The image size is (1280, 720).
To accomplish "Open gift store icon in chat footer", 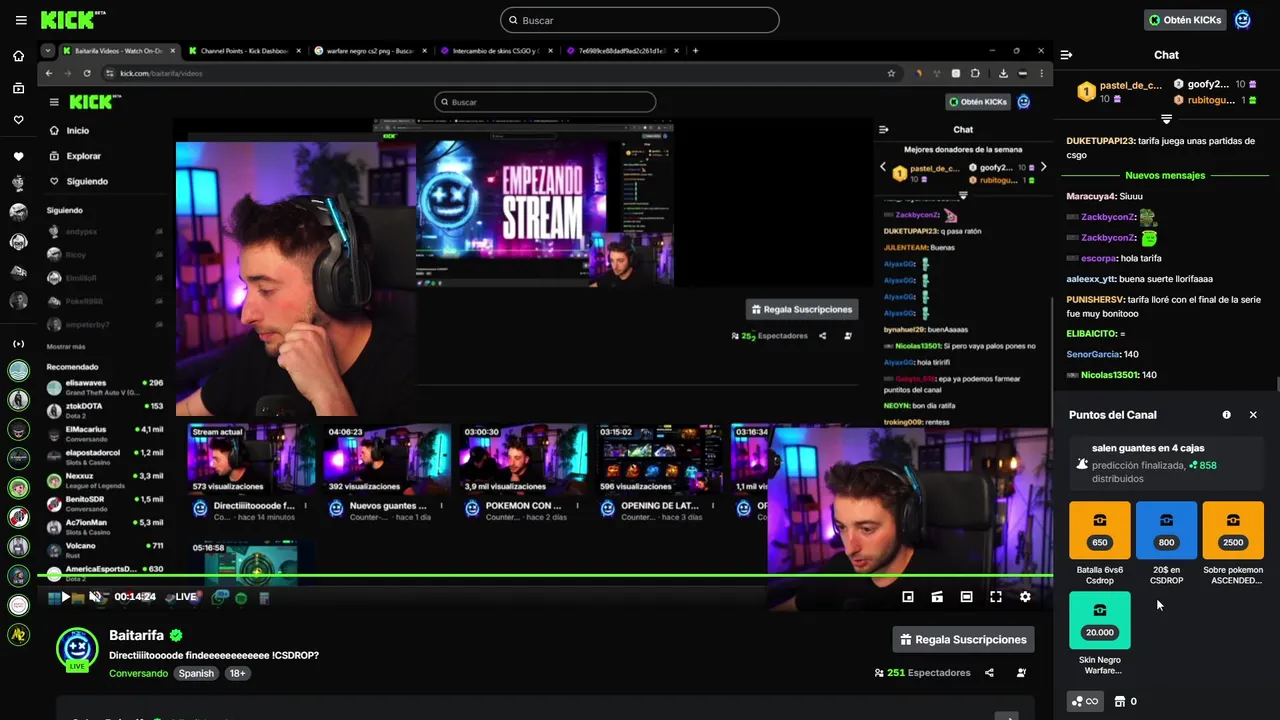I will [x=1126, y=701].
